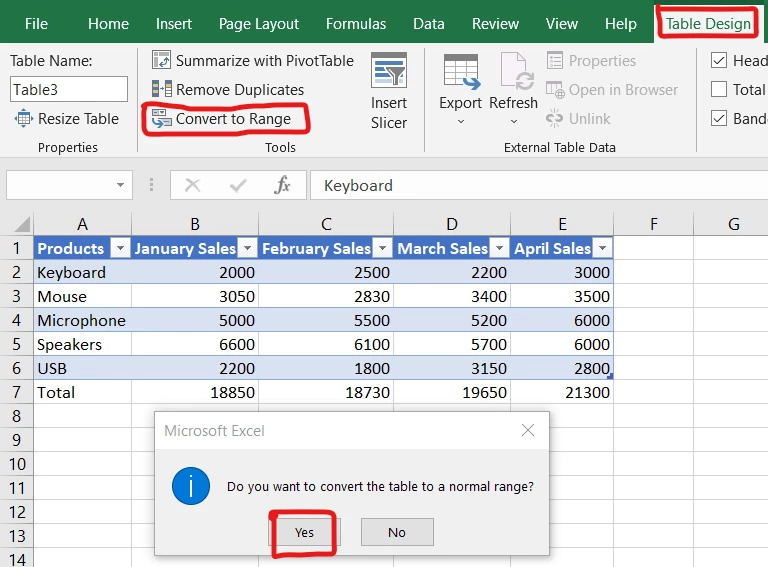This screenshot has height=567, width=768.
Task: Click the Summarize with PivotTable icon
Action: [161, 61]
